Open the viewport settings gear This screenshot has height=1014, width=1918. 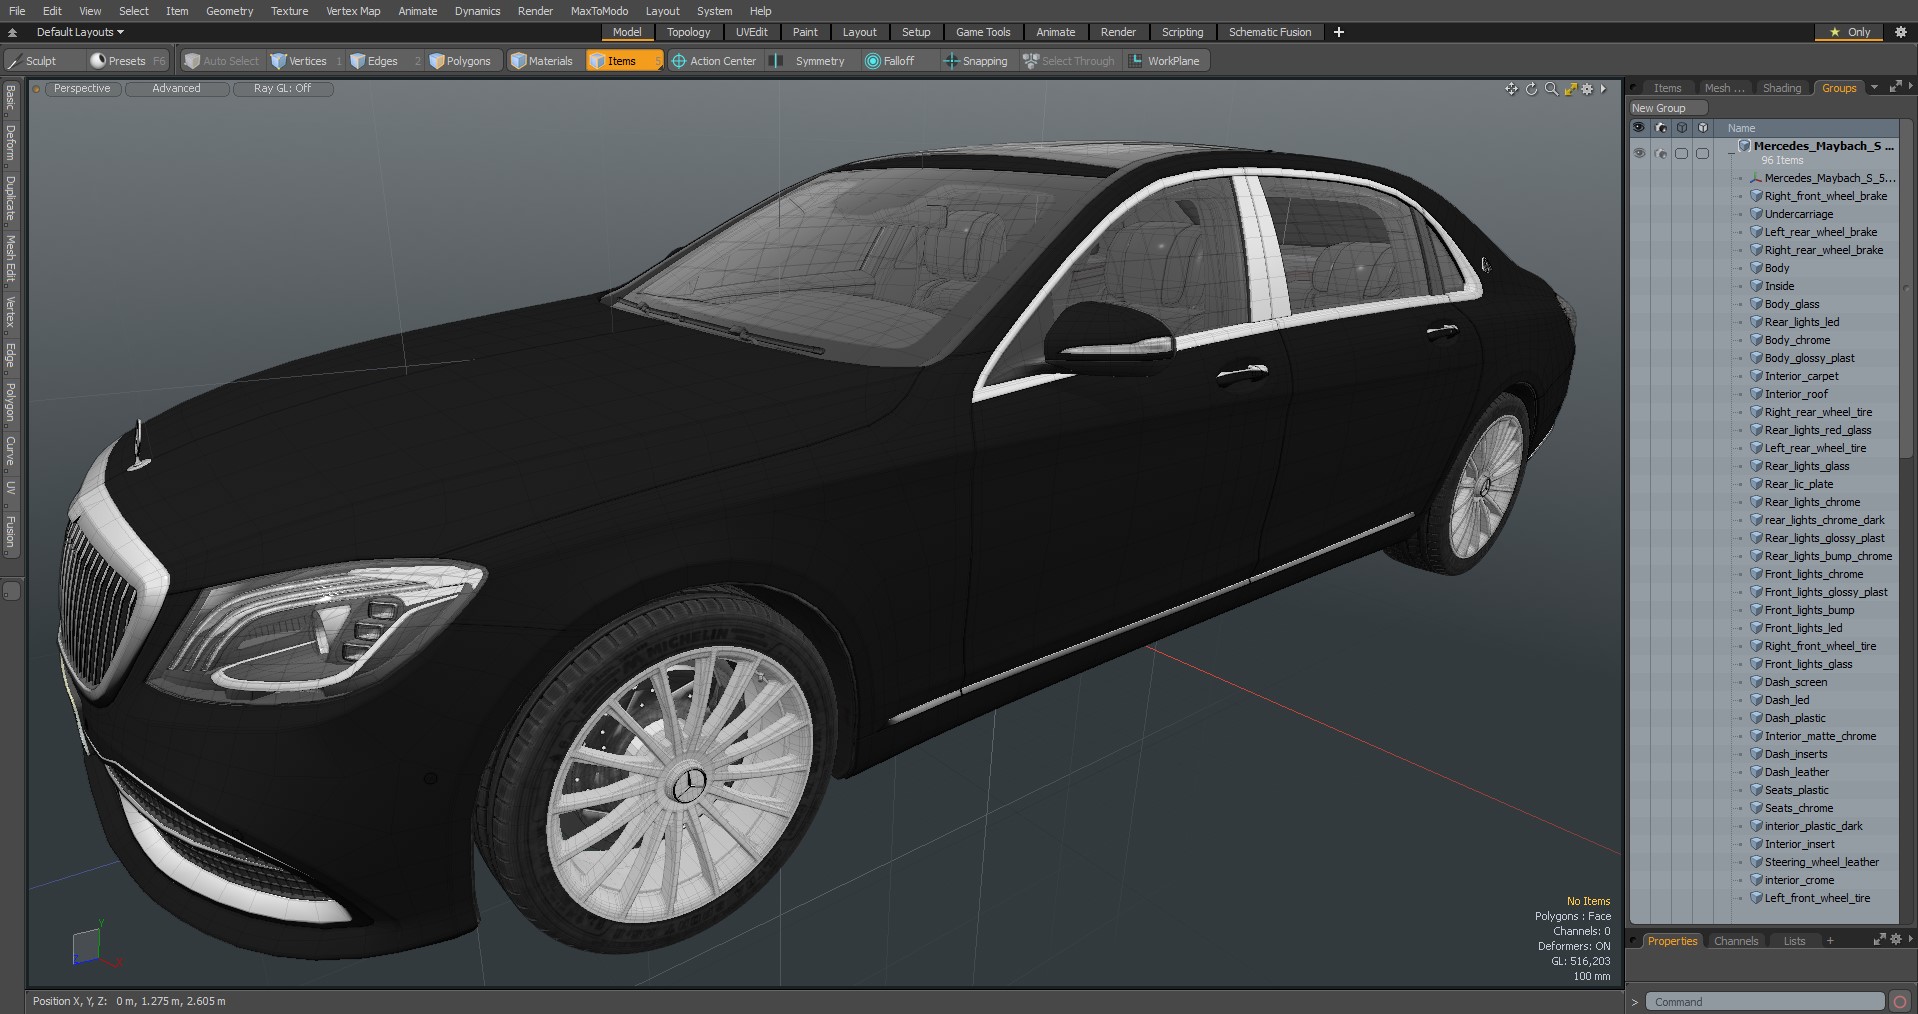[x=1587, y=89]
